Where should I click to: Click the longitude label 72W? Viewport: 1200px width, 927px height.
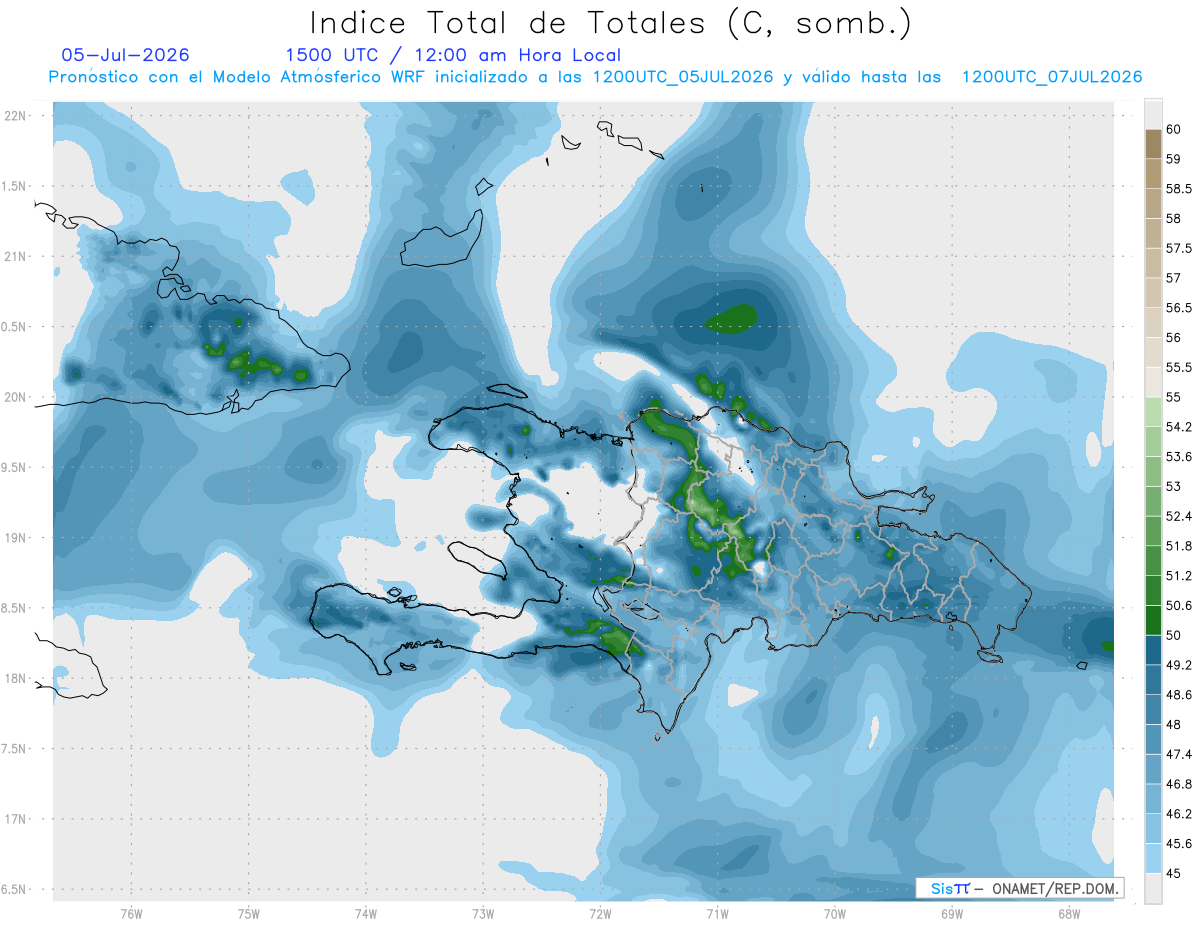point(600,914)
